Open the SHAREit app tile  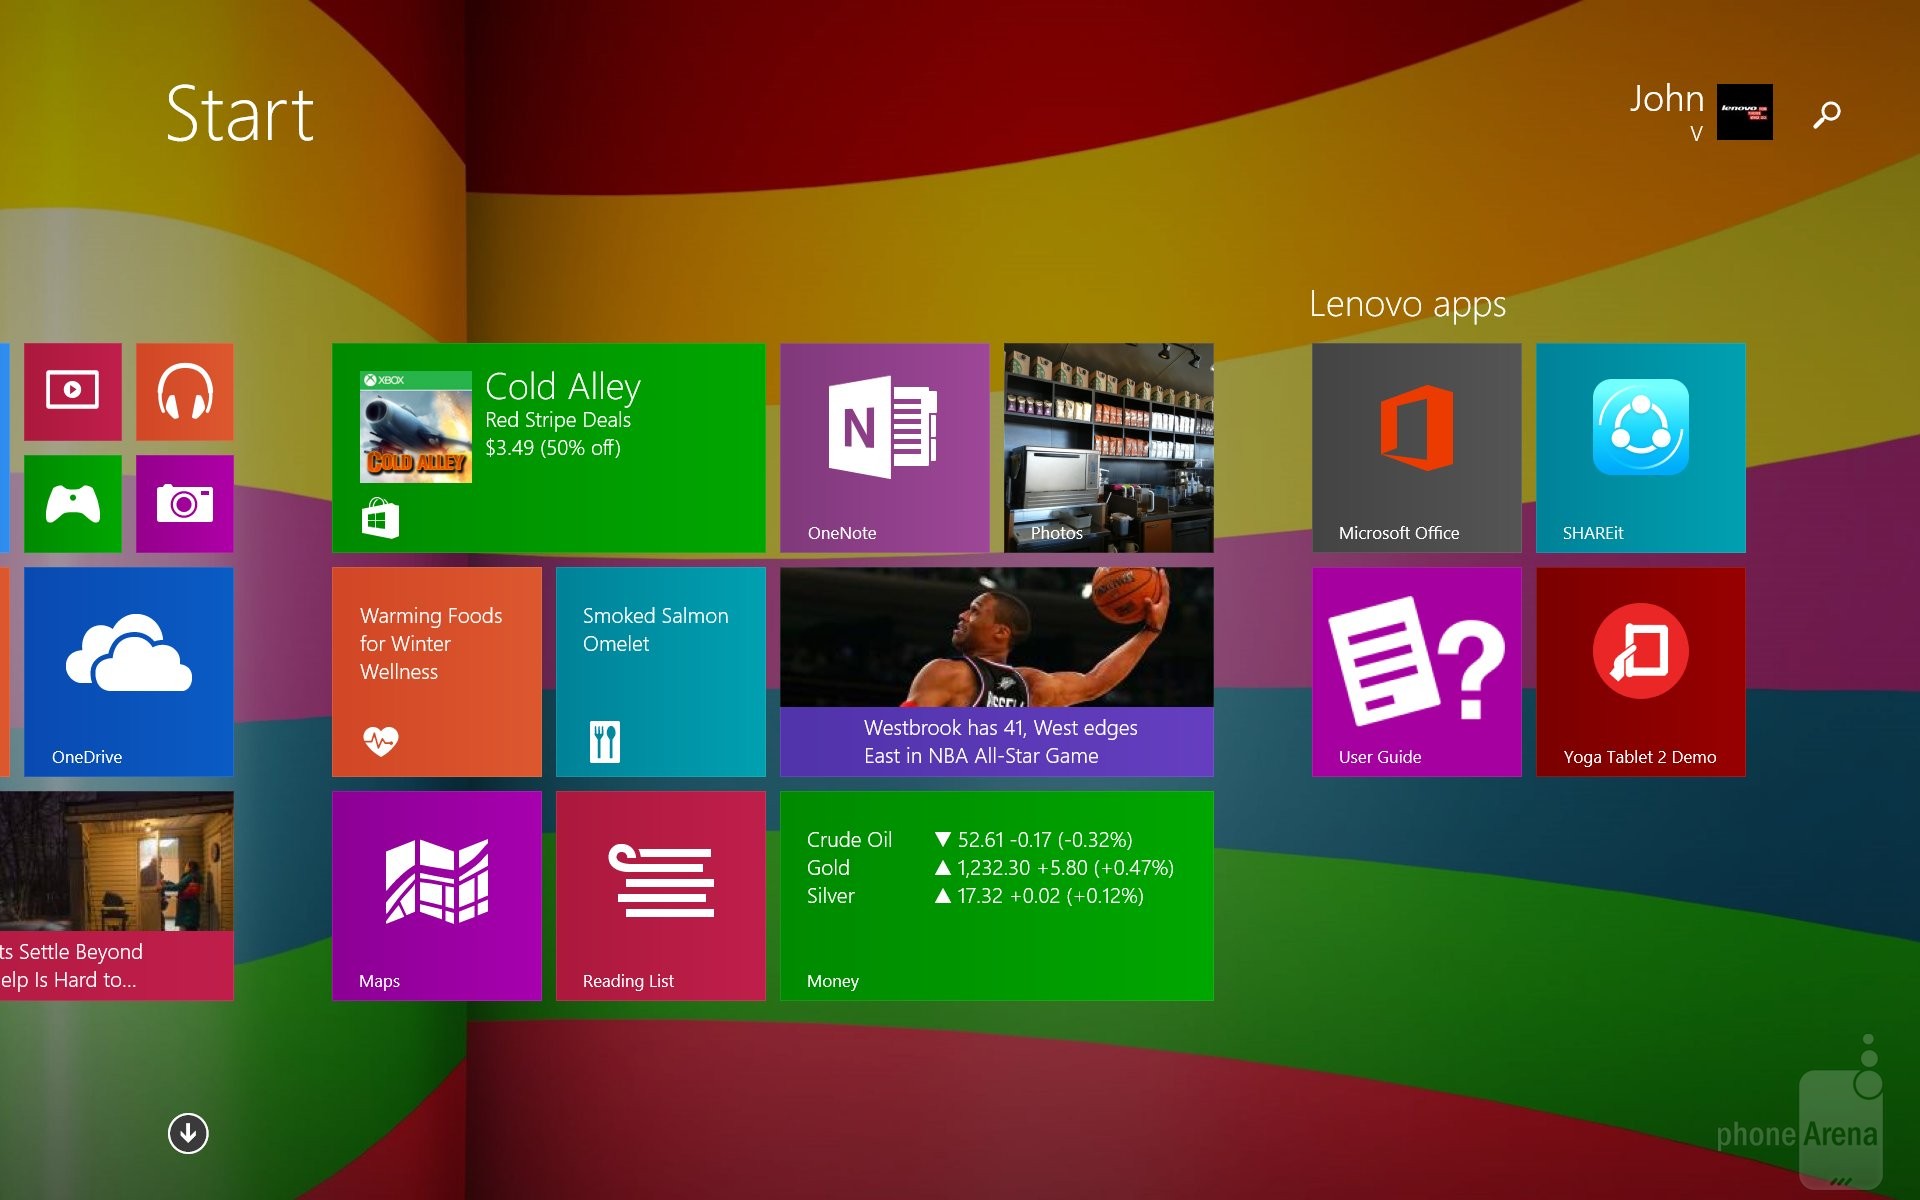tap(1640, 447)
